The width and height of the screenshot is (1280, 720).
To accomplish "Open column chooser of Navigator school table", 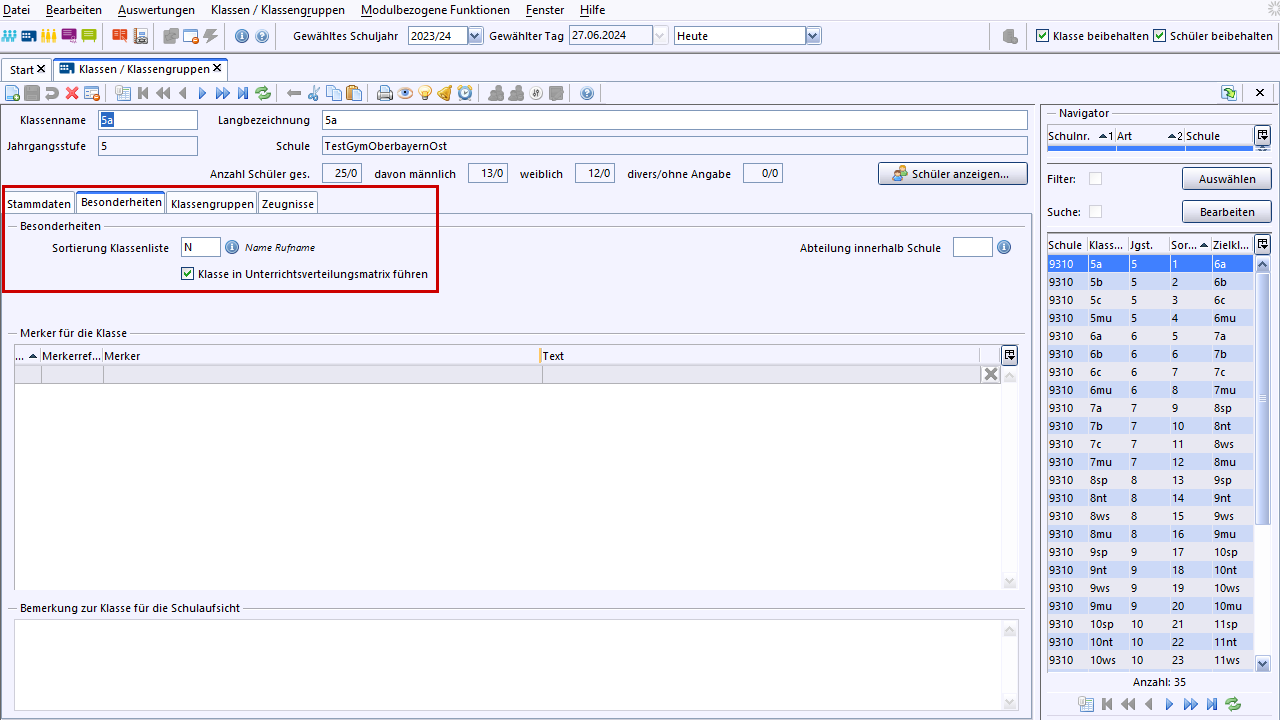I will coord(1263,135).
